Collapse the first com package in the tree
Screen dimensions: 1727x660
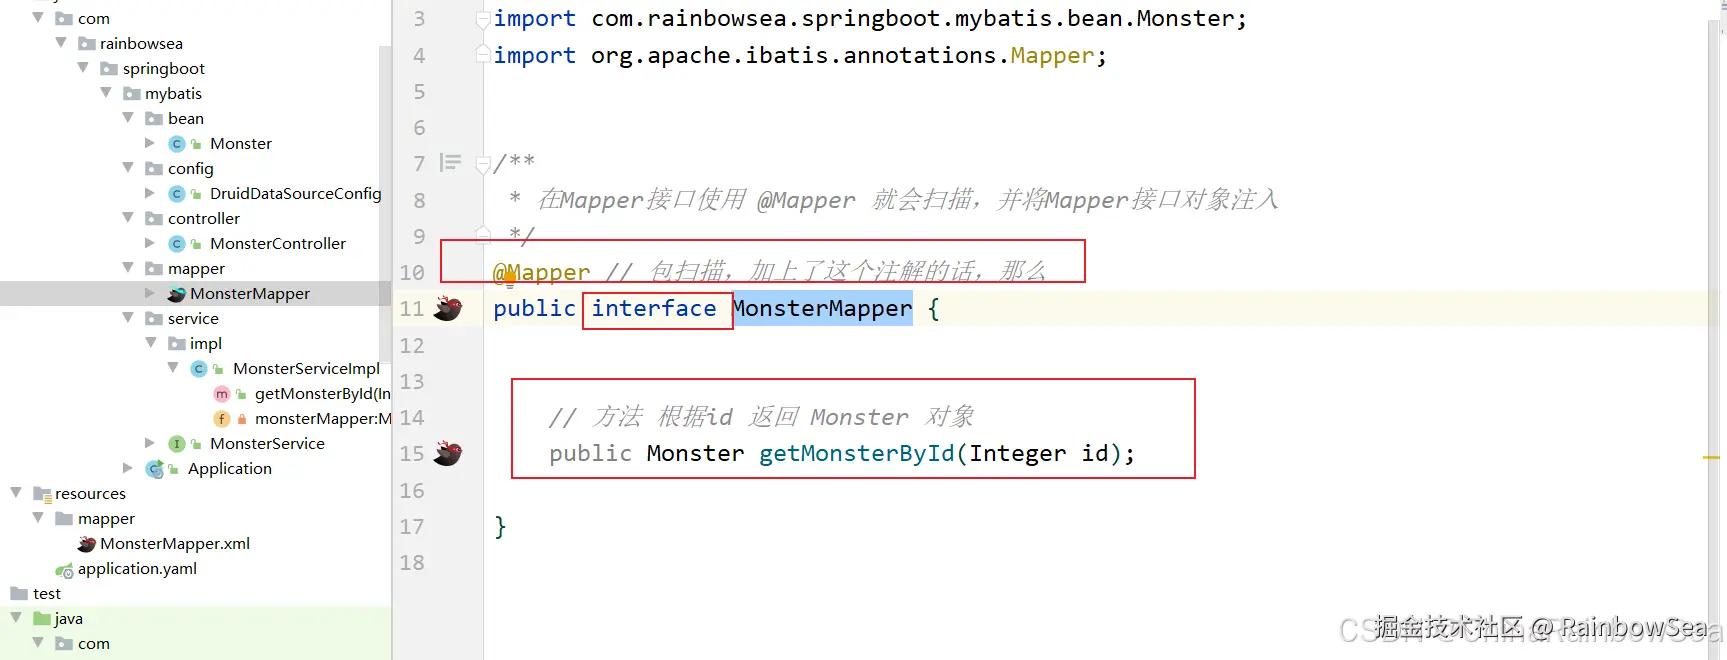[x=38, y=18]
